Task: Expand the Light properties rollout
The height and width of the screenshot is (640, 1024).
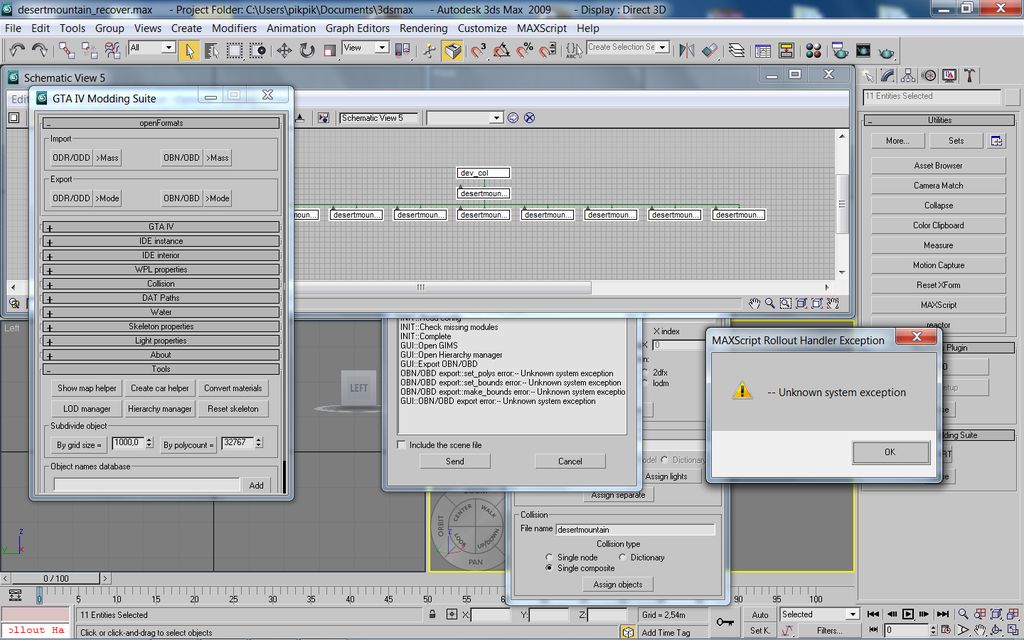Action: pyautogui.click(x=161, y=341)
